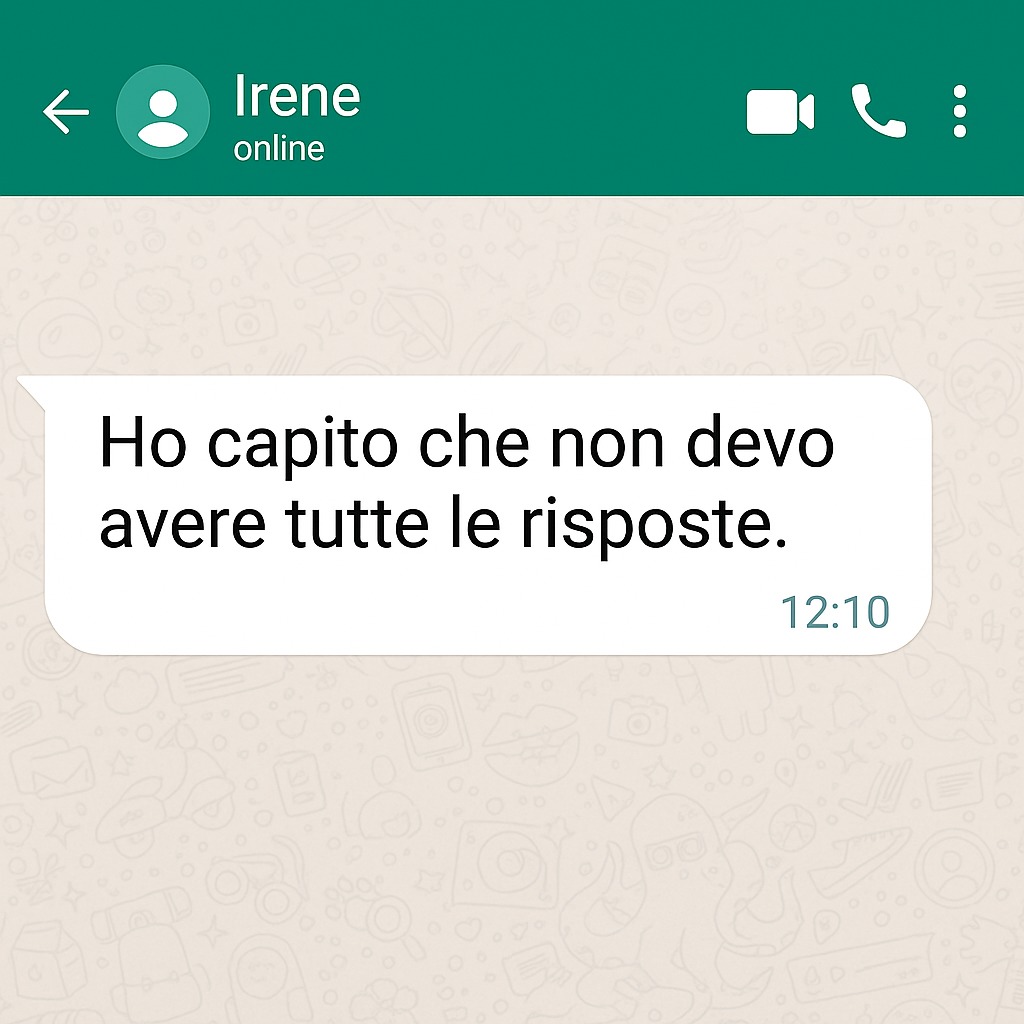Click the line "Ho capito che non devo"

(466, 443)
